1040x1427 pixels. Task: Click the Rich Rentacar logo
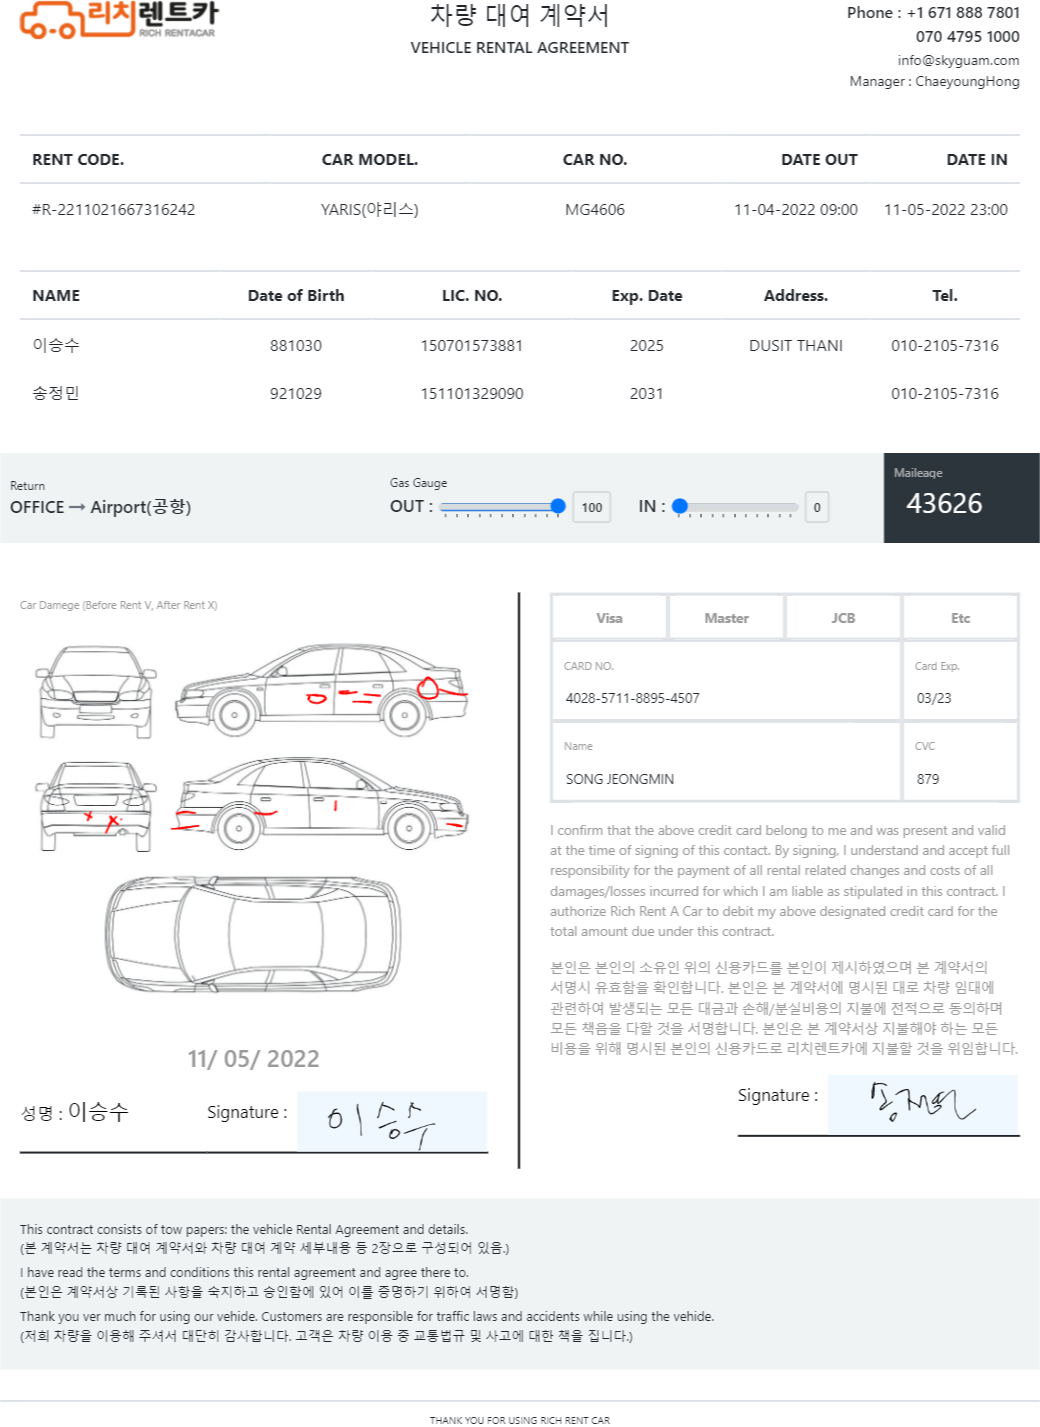coord(119,20)
